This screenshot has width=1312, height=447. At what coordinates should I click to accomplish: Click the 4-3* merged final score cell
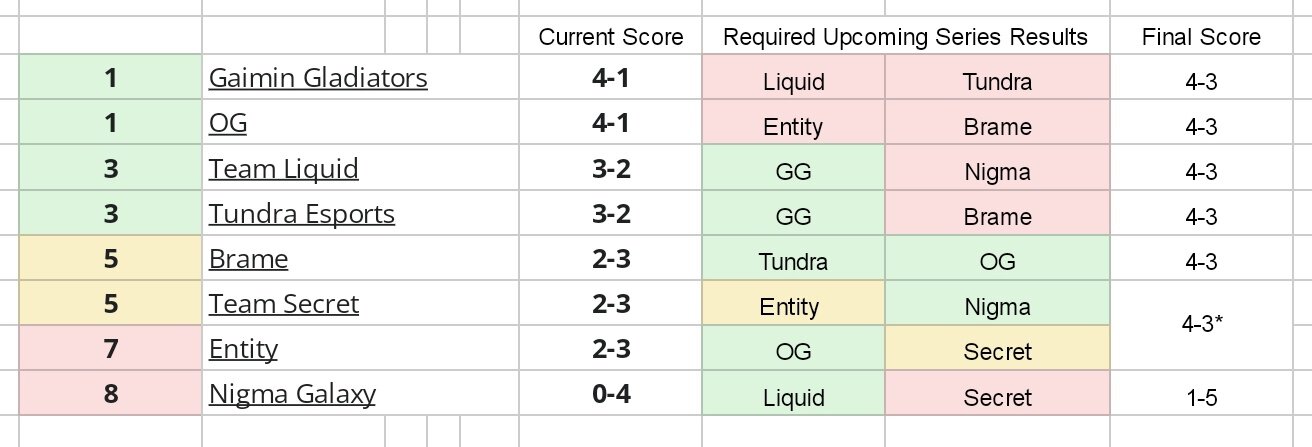[1200, 327]
